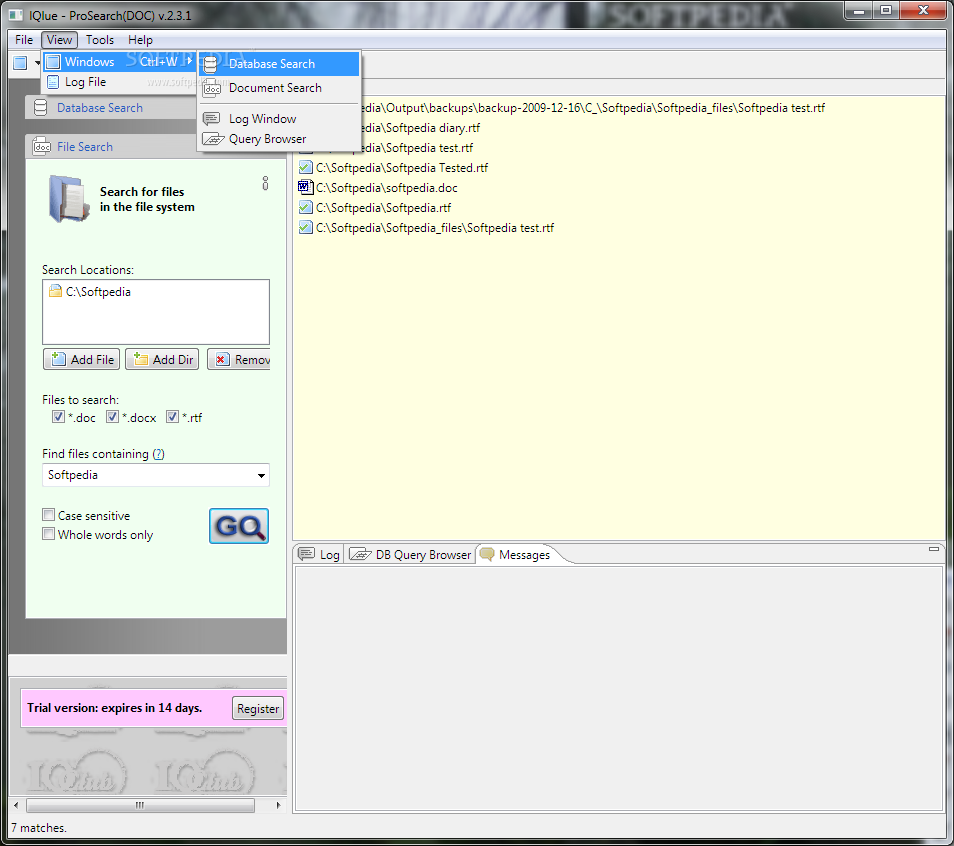Select Query Browser in the submenu
Image resolution: width=954 pixels, height=846 pixels.
(x=279, y=139)
